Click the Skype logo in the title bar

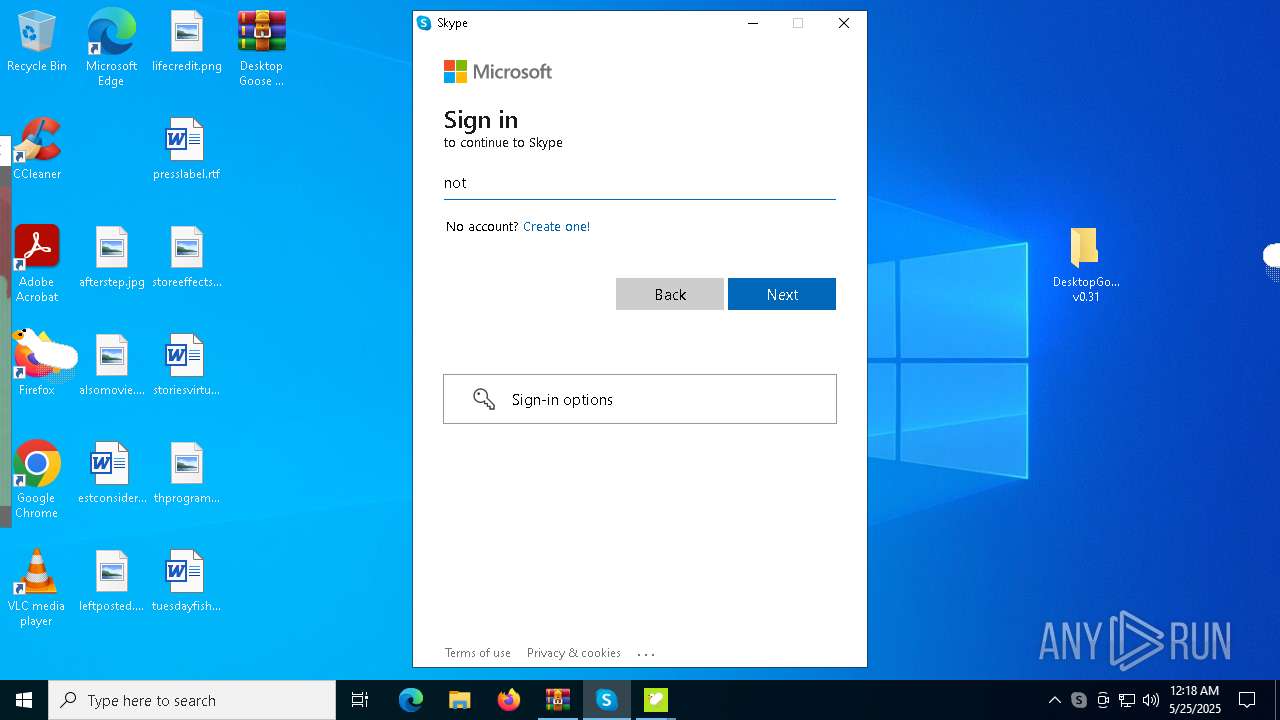424,23
